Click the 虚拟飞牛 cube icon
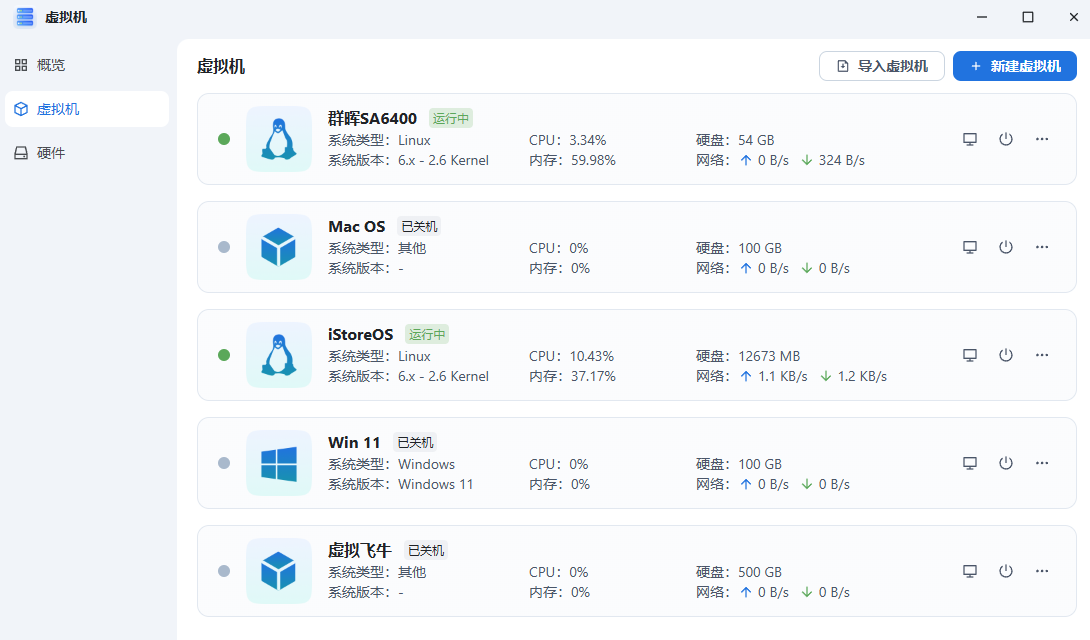Image resolution: width=1090 pixels, height=640 pixels. [x=279, y=571]
